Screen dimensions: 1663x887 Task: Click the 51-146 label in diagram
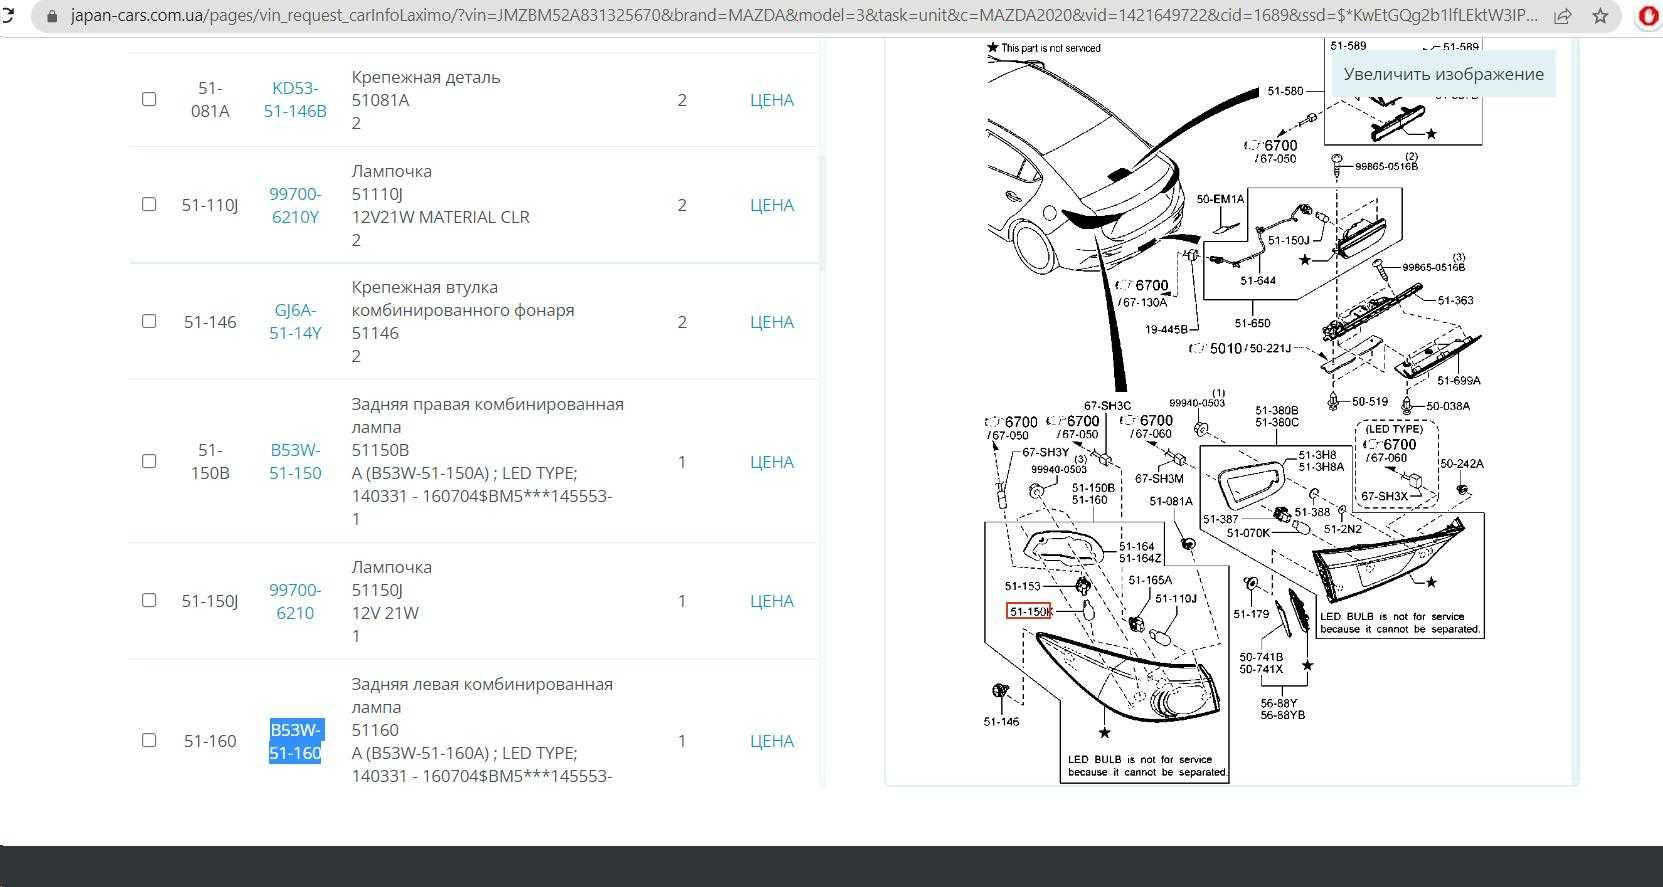(x=1001, y=721)
